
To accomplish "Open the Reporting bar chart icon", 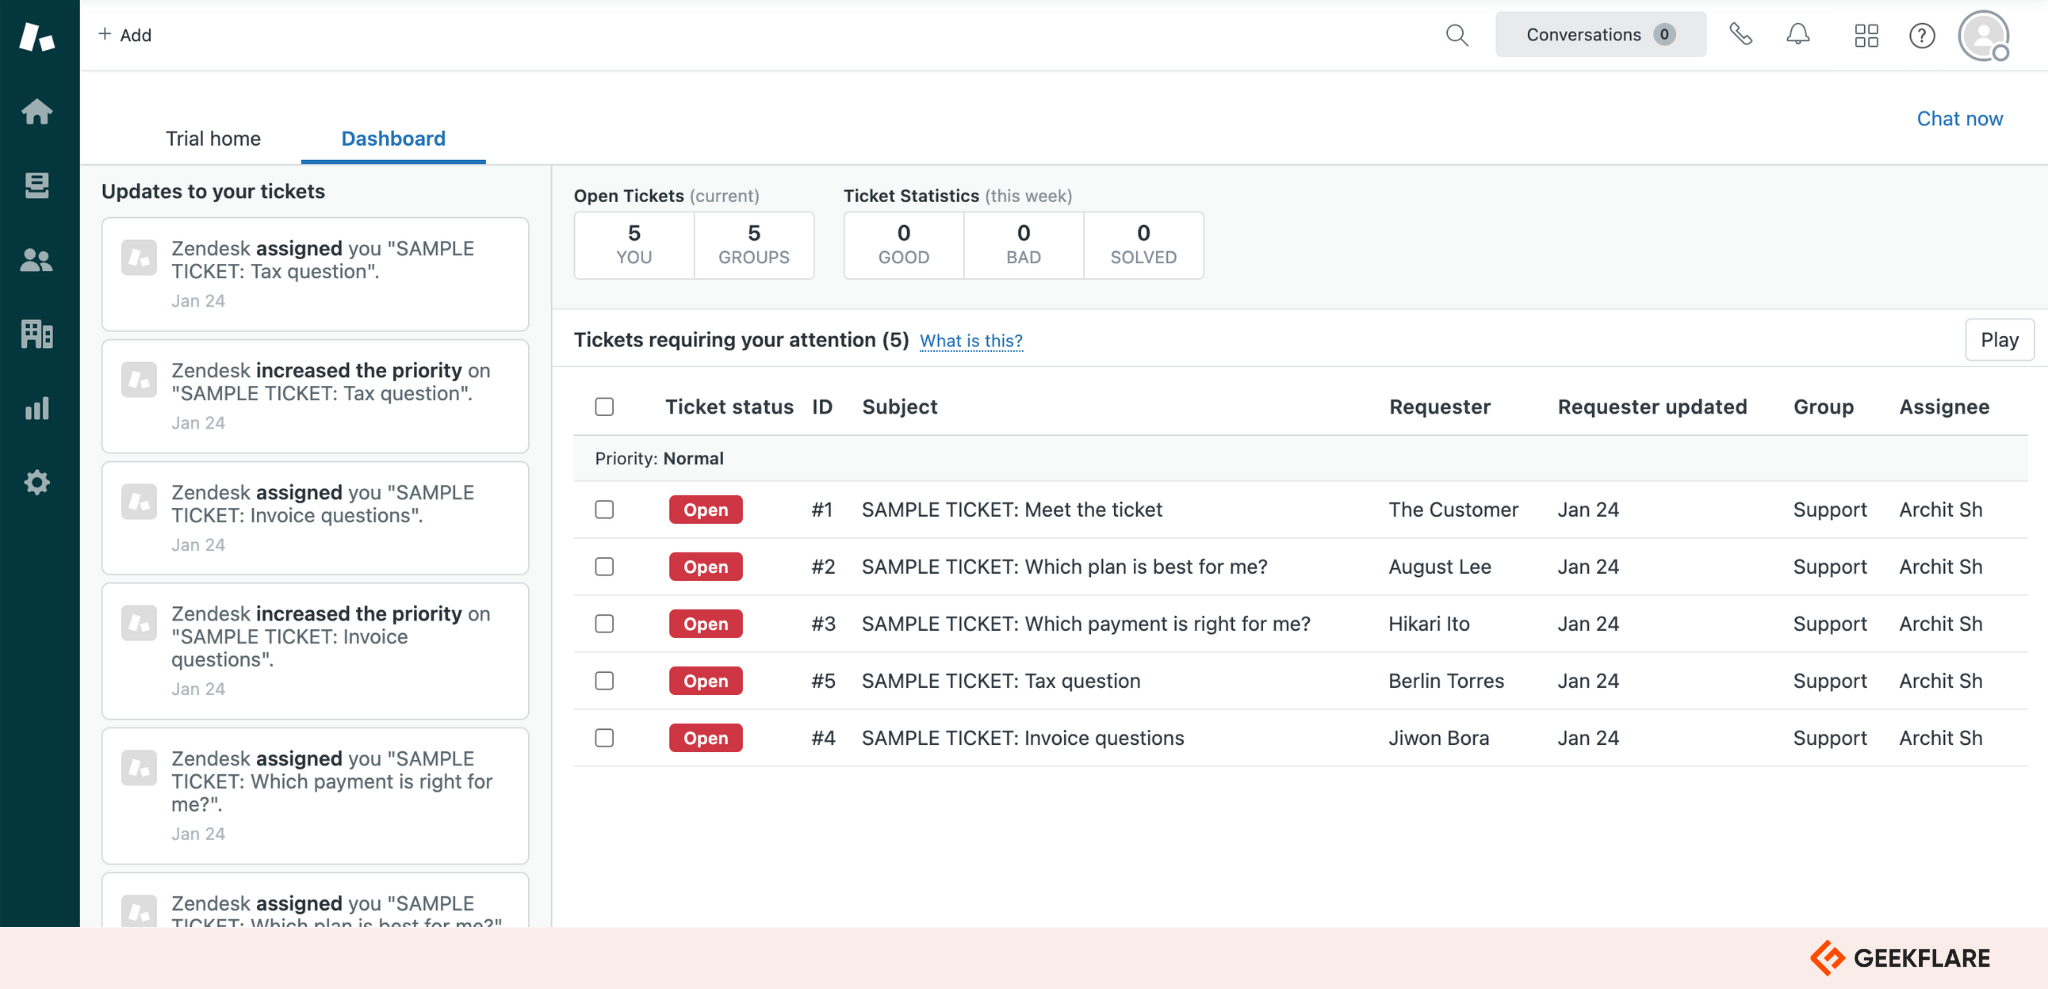I will [x=37, y=408].
